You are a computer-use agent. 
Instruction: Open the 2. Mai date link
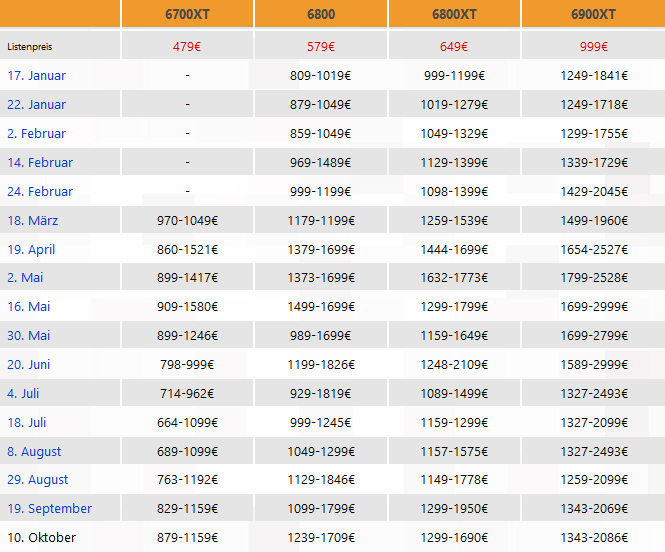click(25, 277)
